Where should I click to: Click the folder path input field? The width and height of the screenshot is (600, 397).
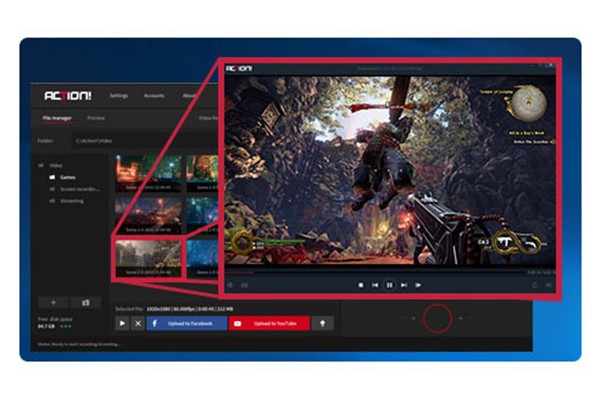[x=145, y=141]
